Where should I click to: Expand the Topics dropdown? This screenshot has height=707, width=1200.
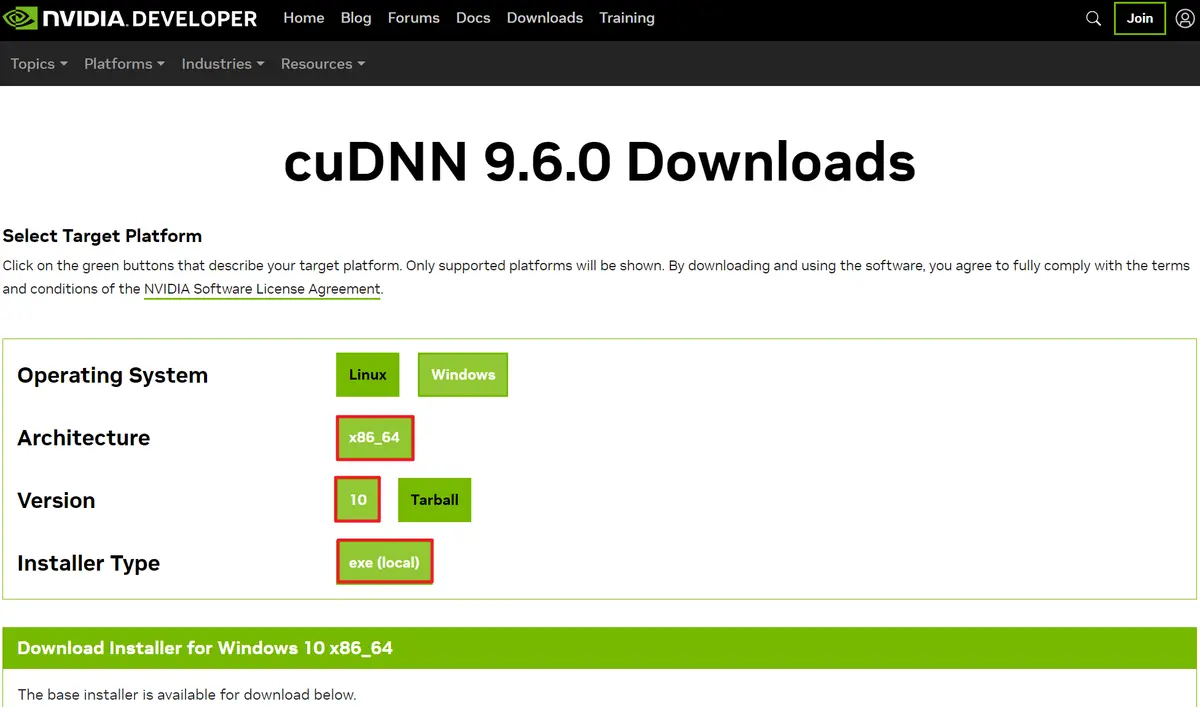click(39, 64)
